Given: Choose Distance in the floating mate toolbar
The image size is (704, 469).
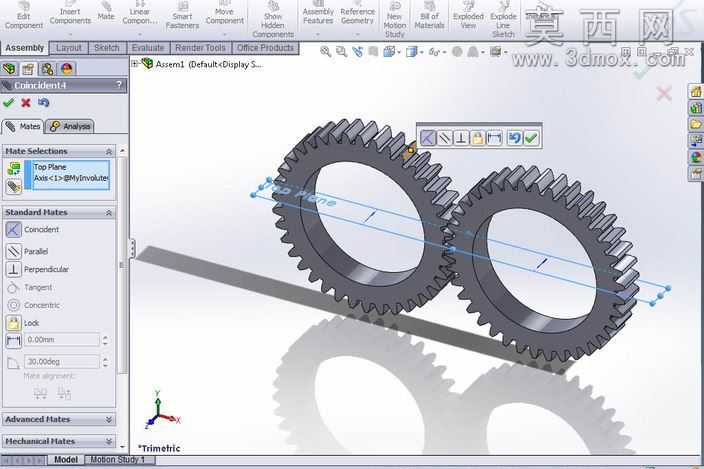Looking at the screenshot, I should coord(494,138).
